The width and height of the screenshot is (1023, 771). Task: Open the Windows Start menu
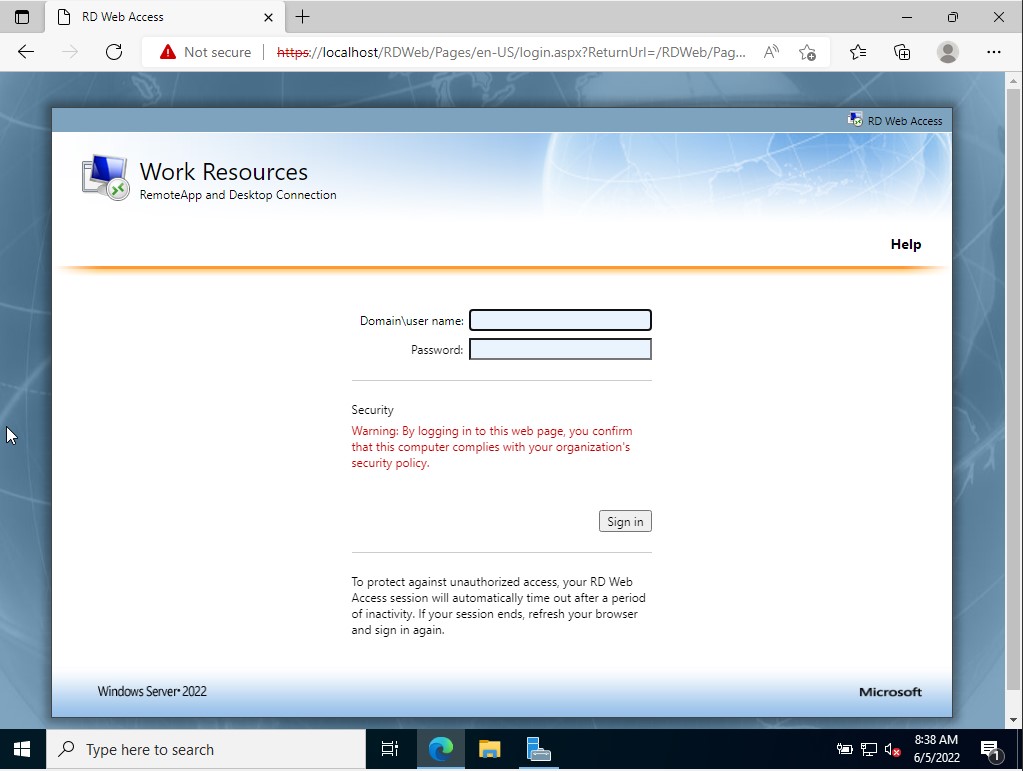click(22, 749)
